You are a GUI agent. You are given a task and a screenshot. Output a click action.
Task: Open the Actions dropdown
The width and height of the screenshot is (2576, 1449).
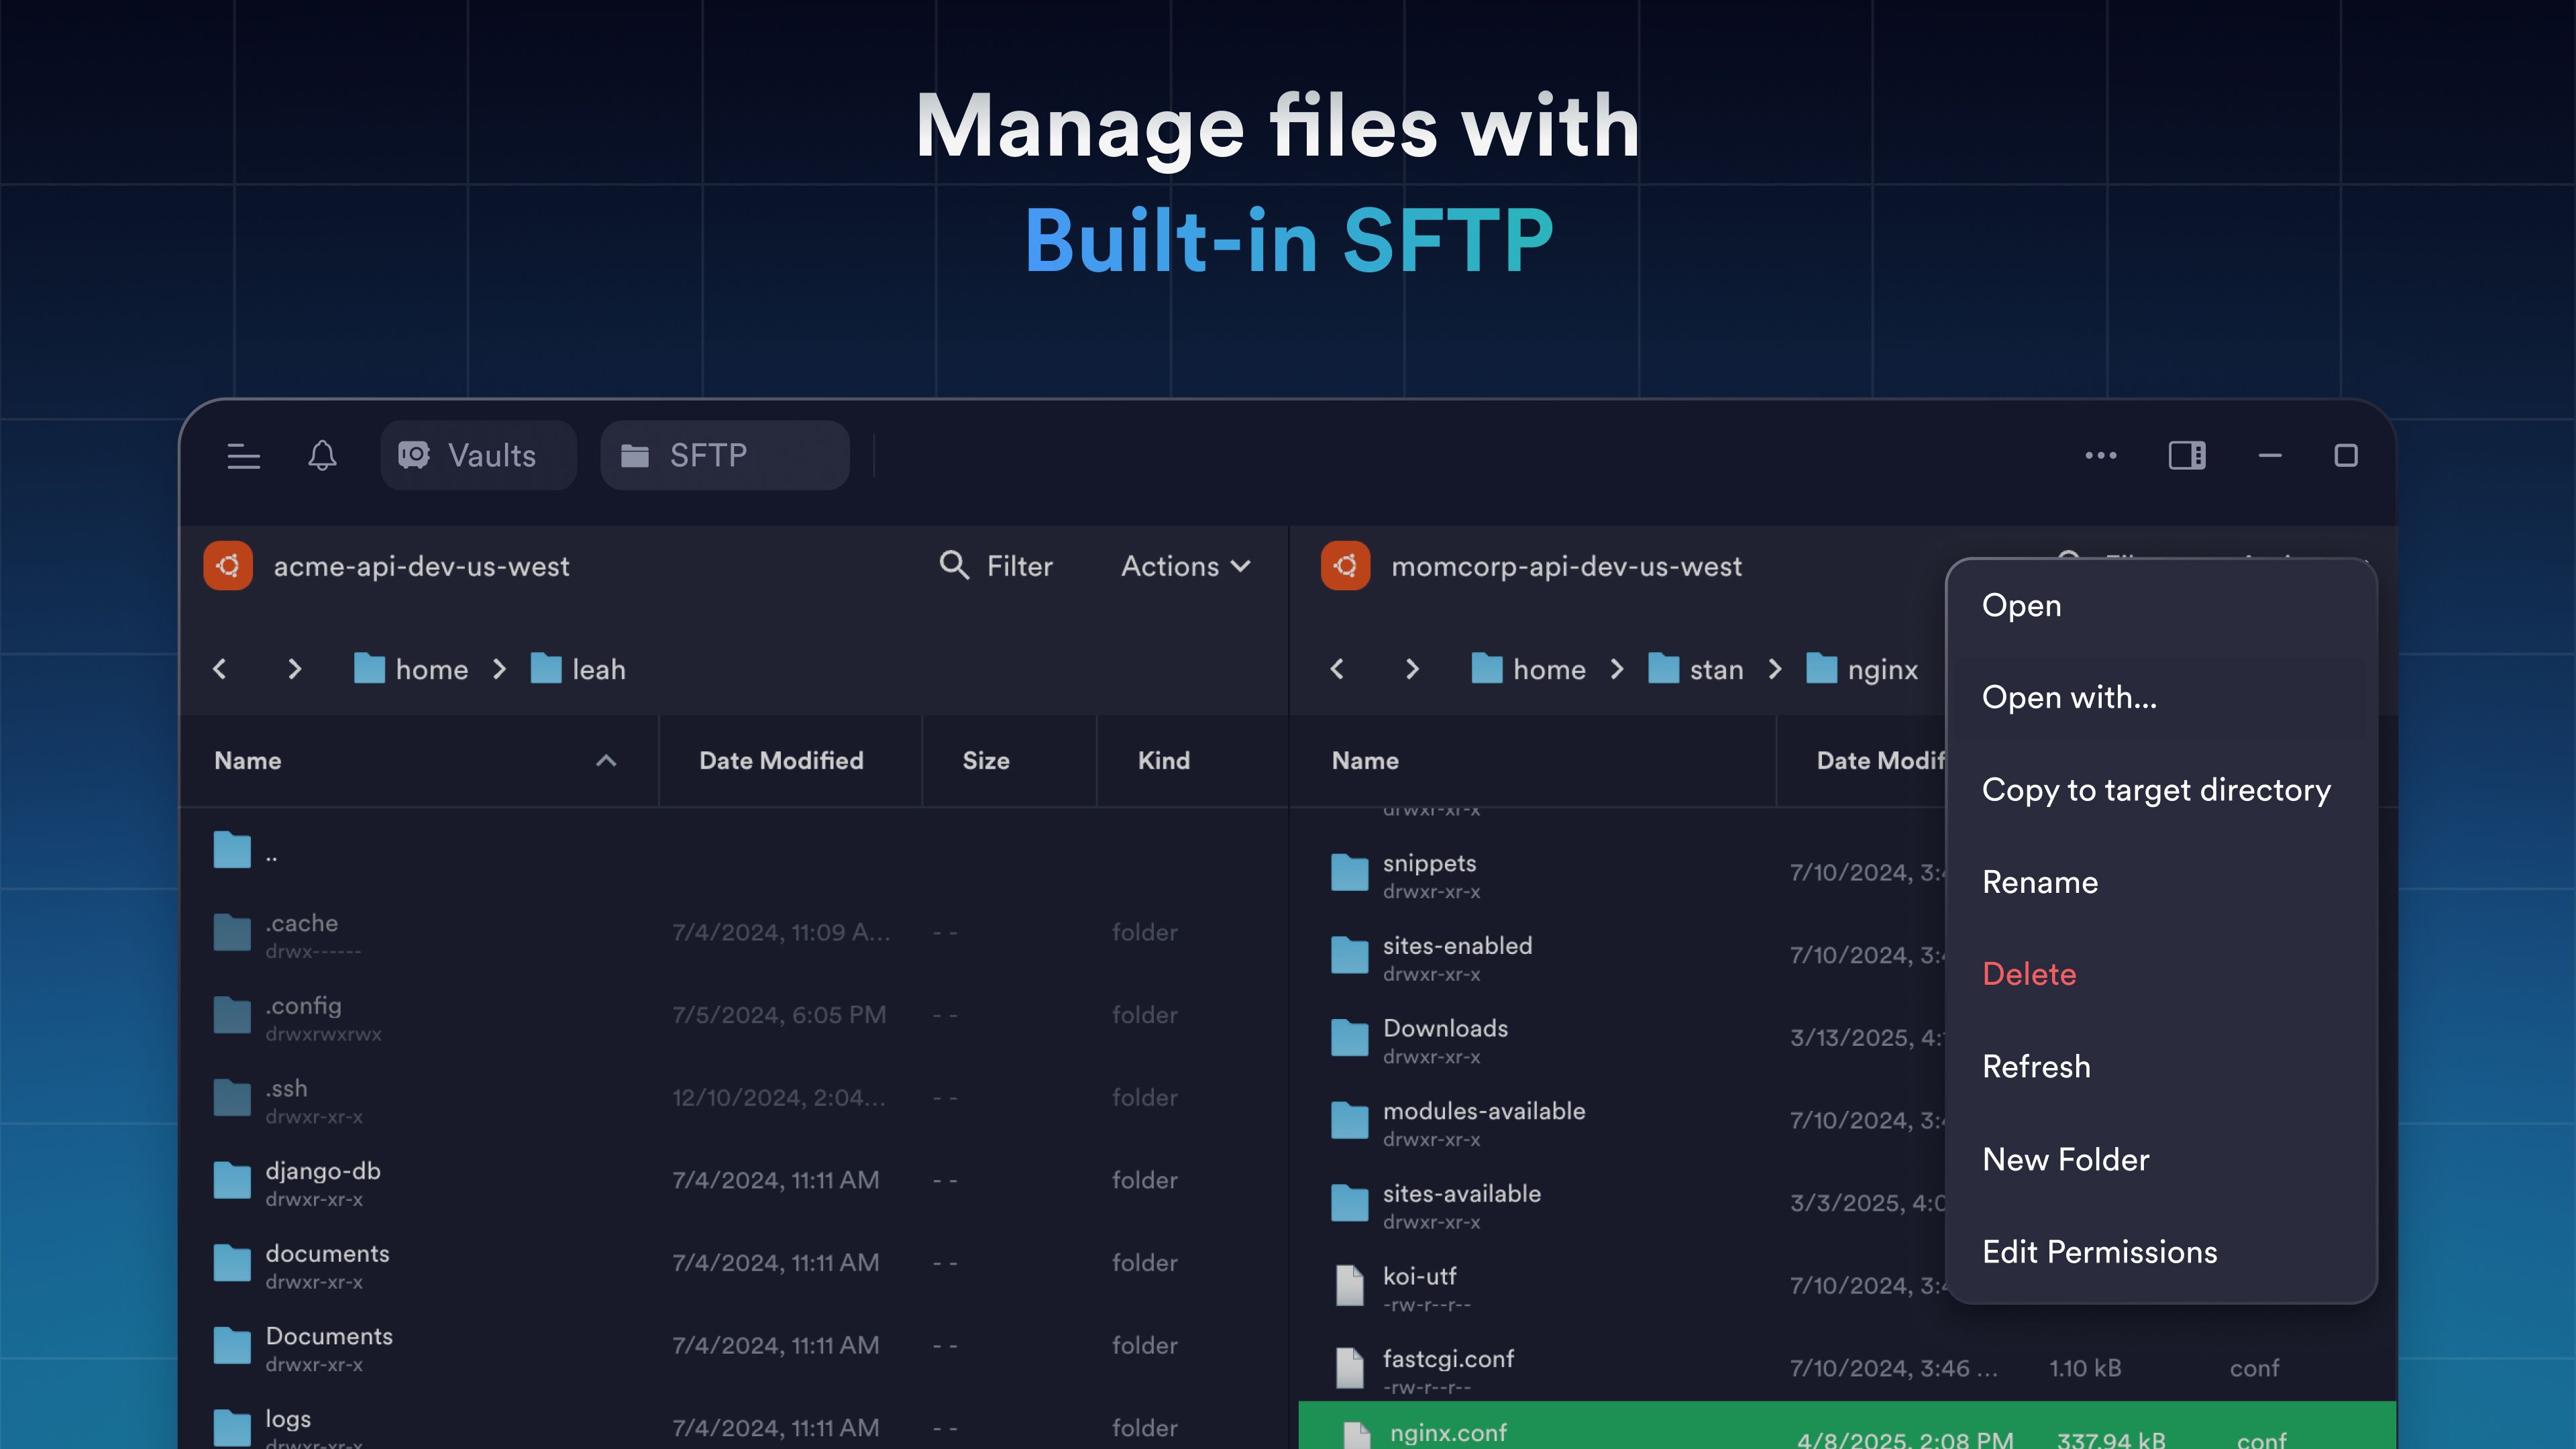(x=1185, y=565)
